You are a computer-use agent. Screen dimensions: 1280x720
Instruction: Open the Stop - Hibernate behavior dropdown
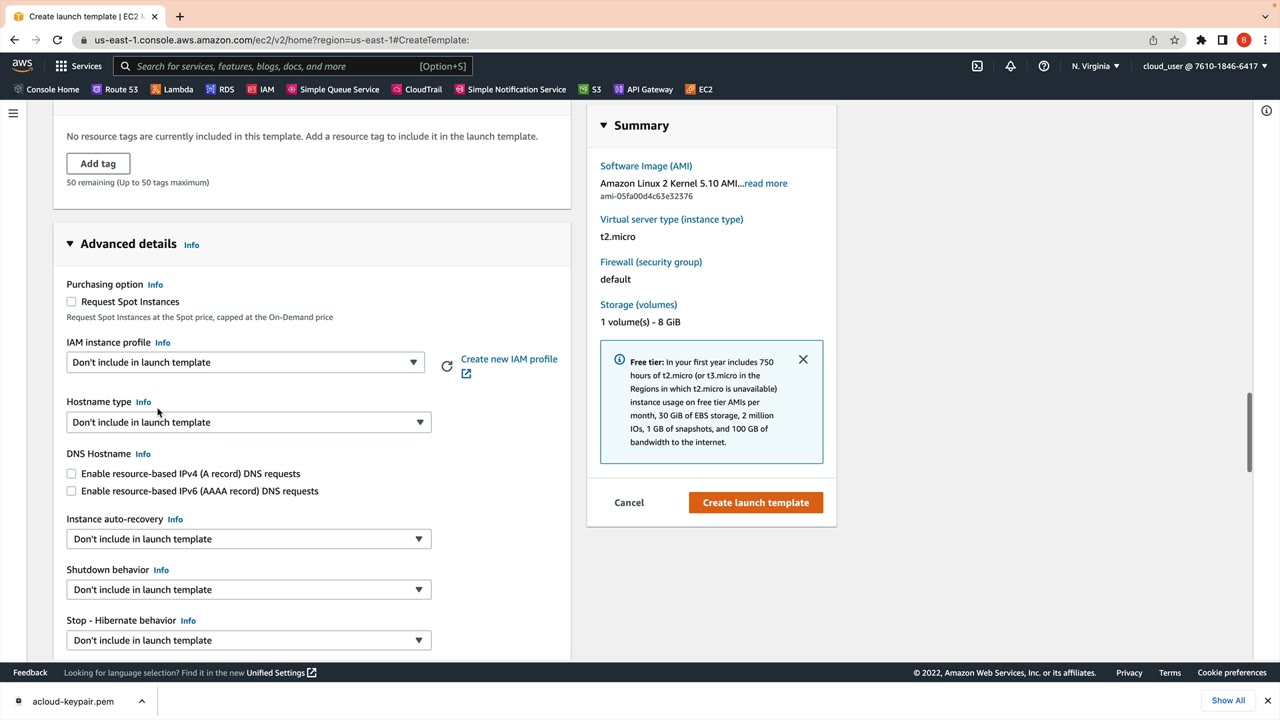click(x=249, y=640)
